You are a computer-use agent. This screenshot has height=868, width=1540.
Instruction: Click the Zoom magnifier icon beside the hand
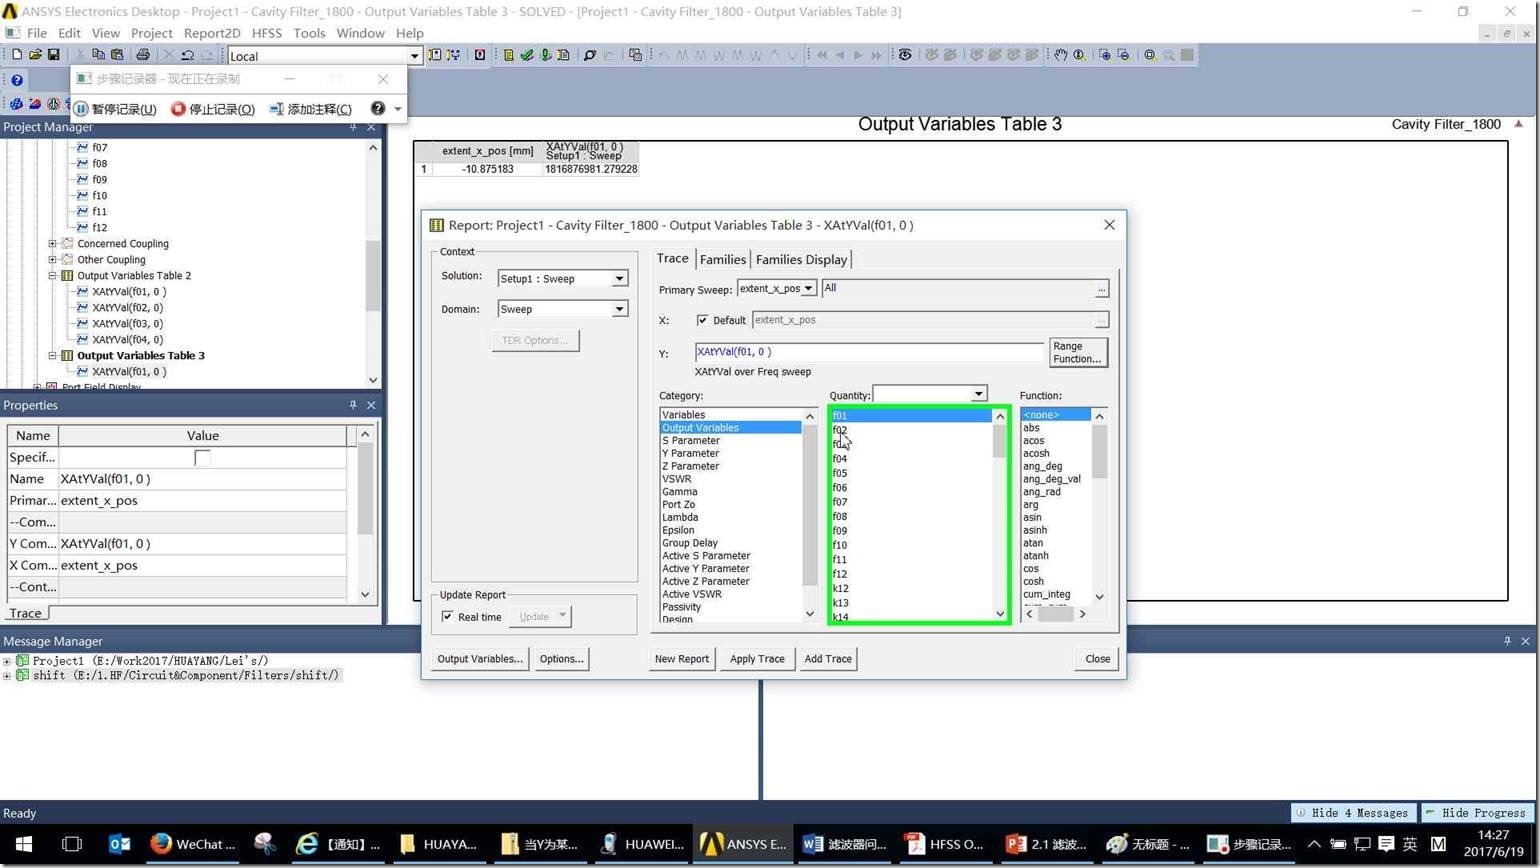pos(1079,55)
